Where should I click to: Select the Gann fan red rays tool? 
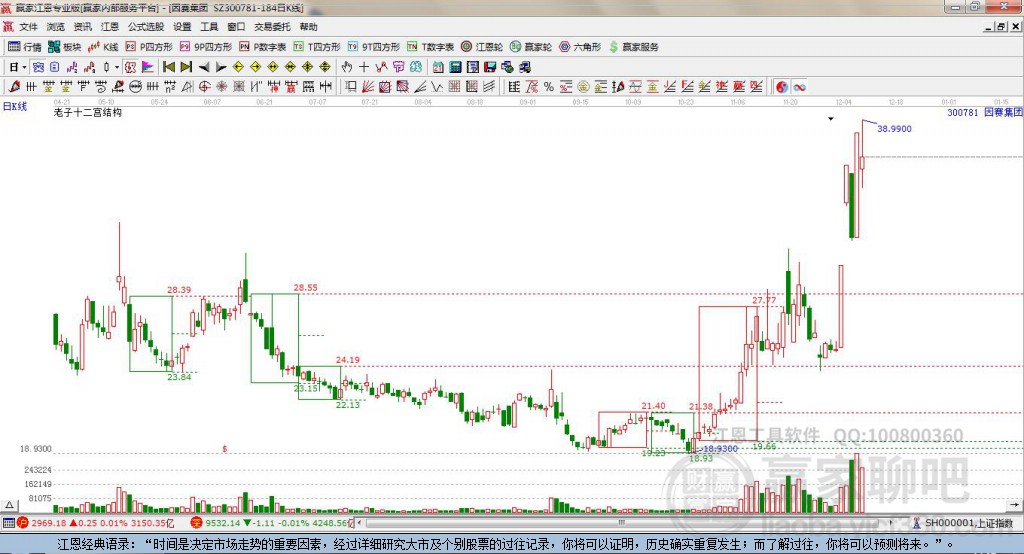click(x=368, y=86)
